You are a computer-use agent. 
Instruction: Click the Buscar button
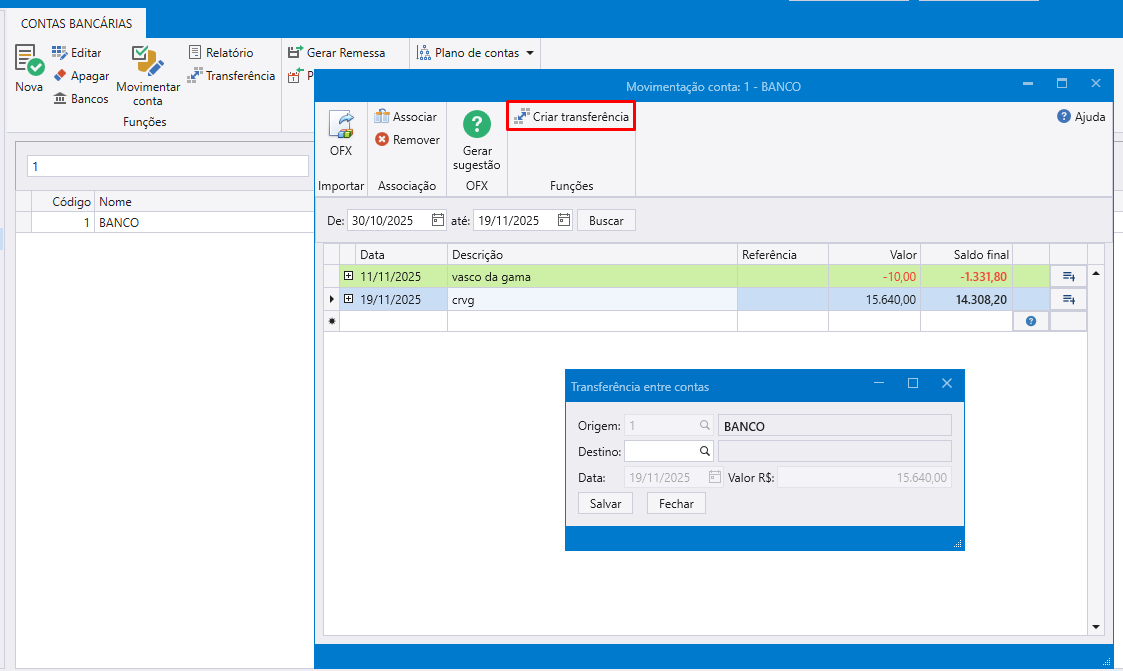(x=606, y=220)
